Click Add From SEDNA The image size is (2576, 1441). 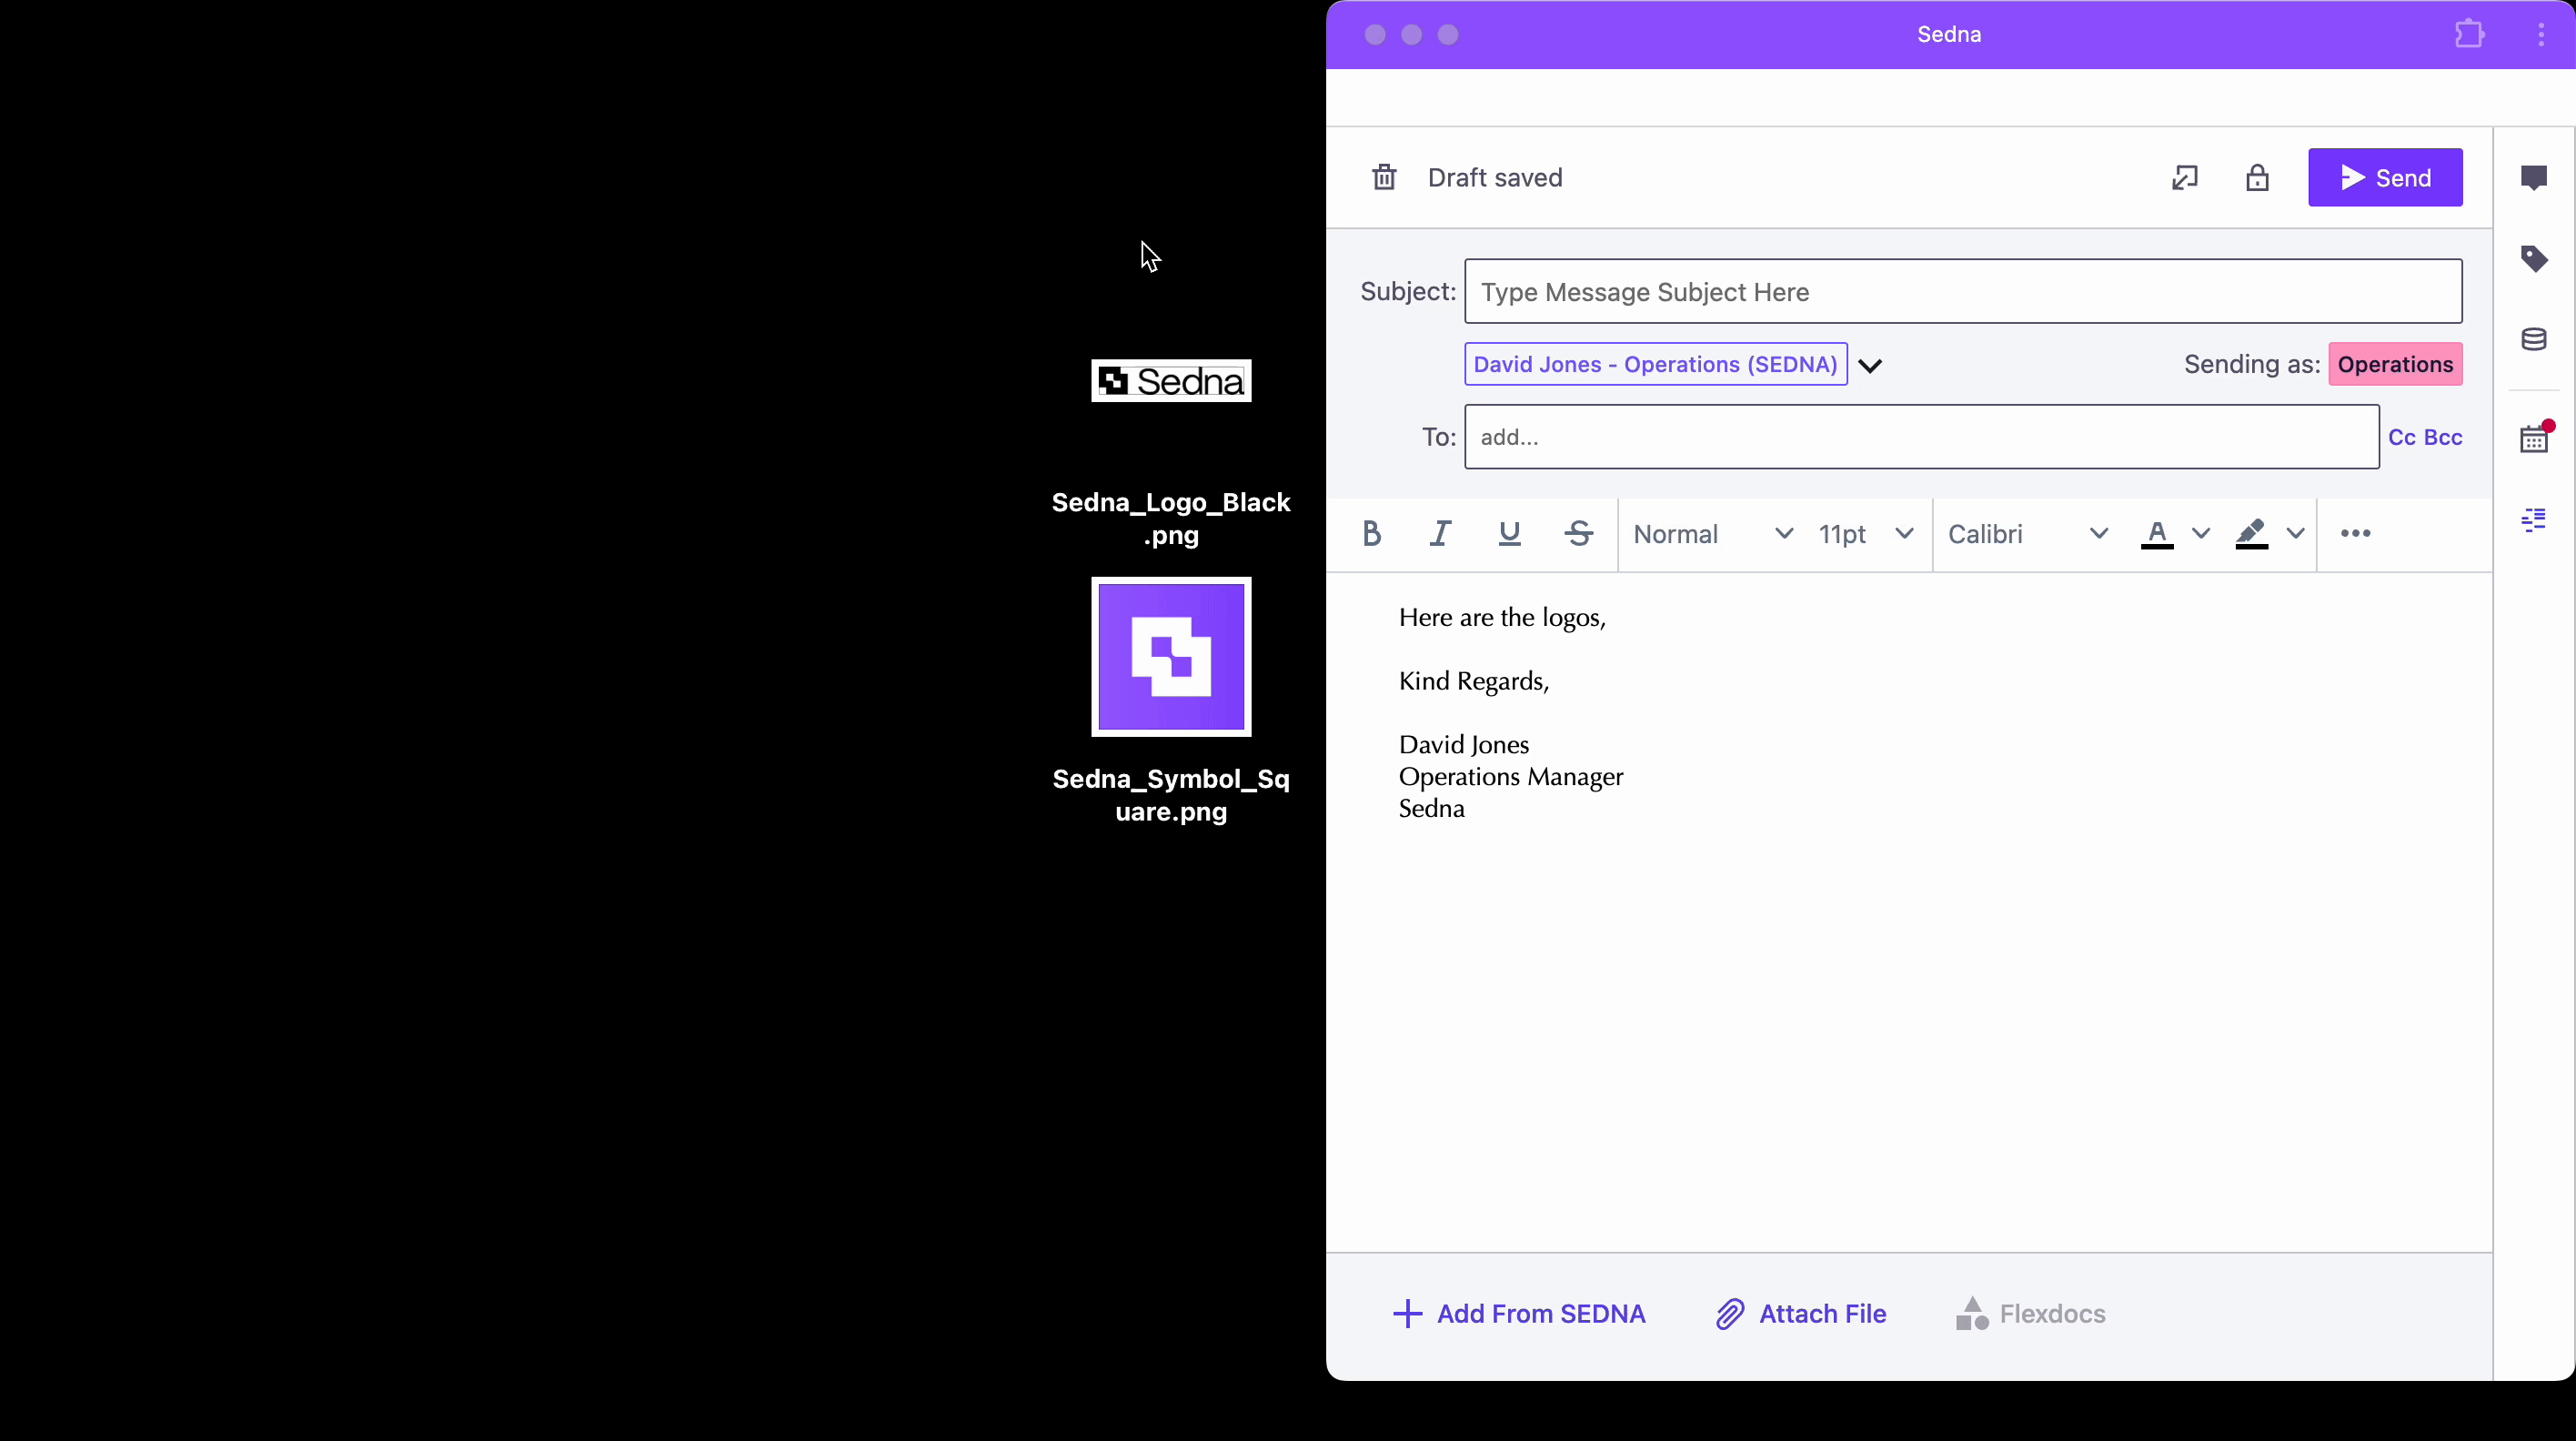click(x=1518, y=1314)
